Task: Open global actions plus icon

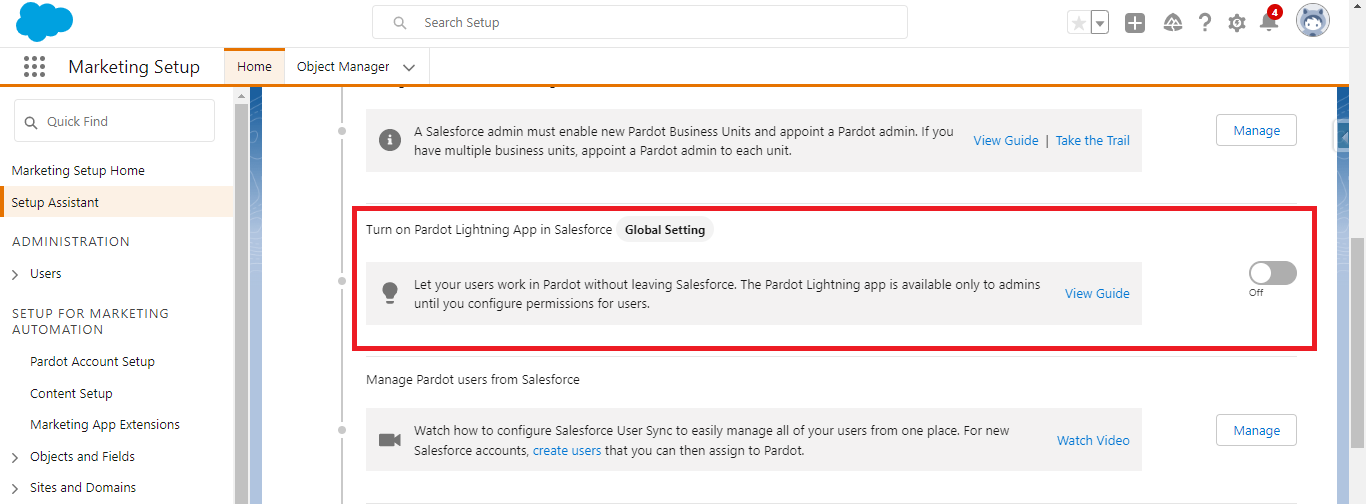Action: coord(1134,23)
